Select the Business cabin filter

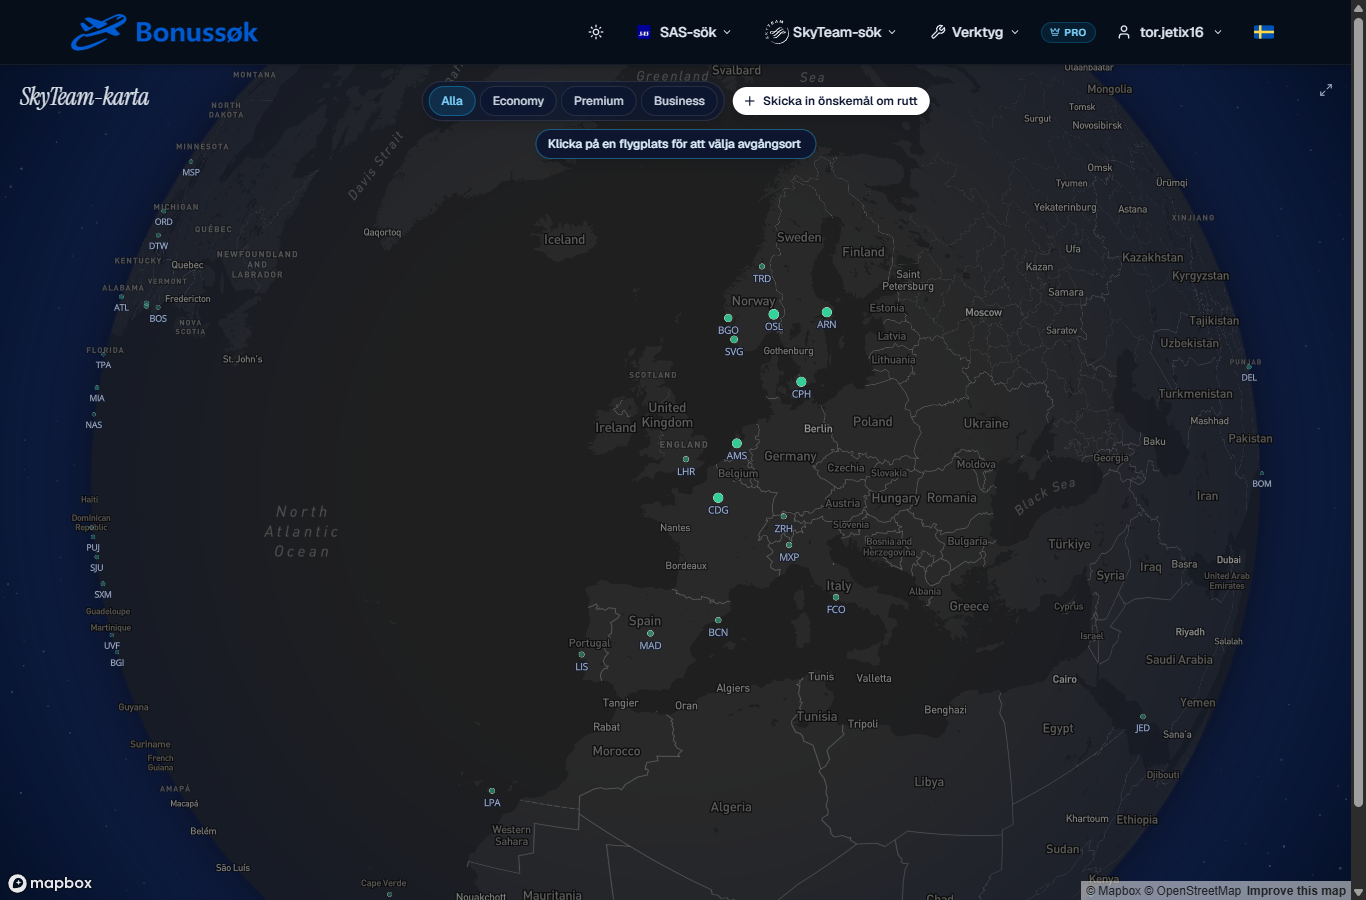coord(679,101)
